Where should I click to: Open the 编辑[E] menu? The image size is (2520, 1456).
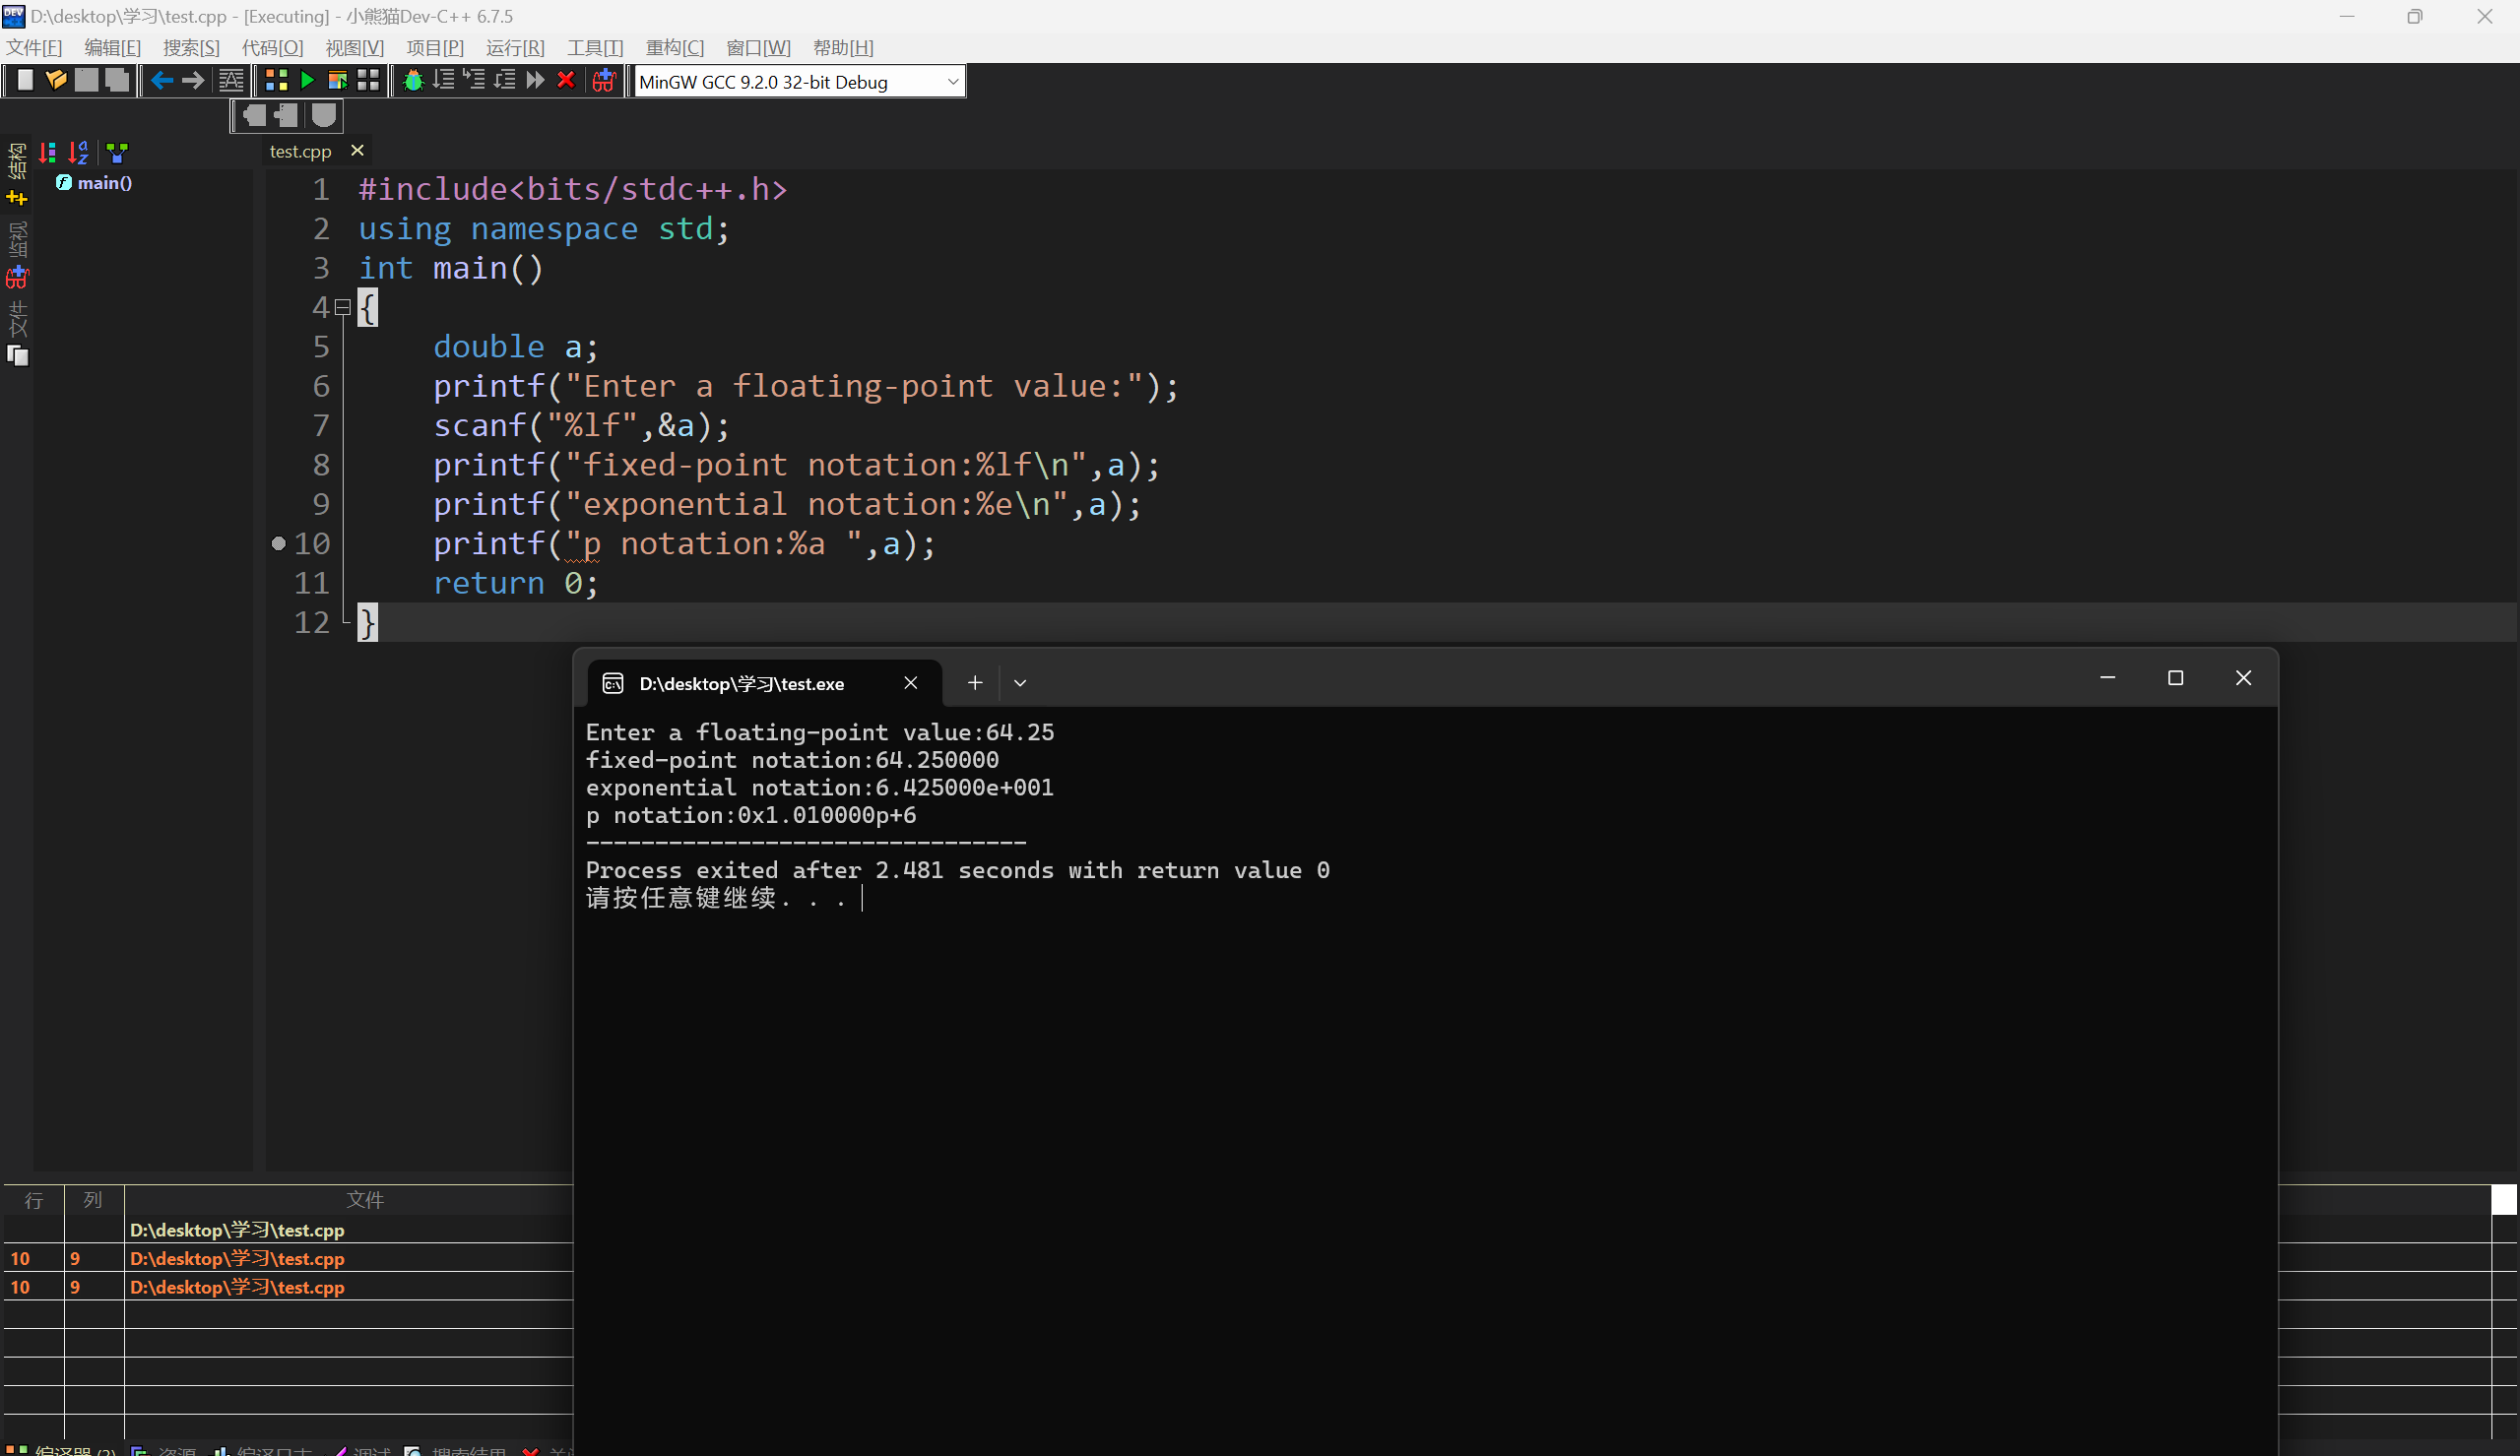112,47
